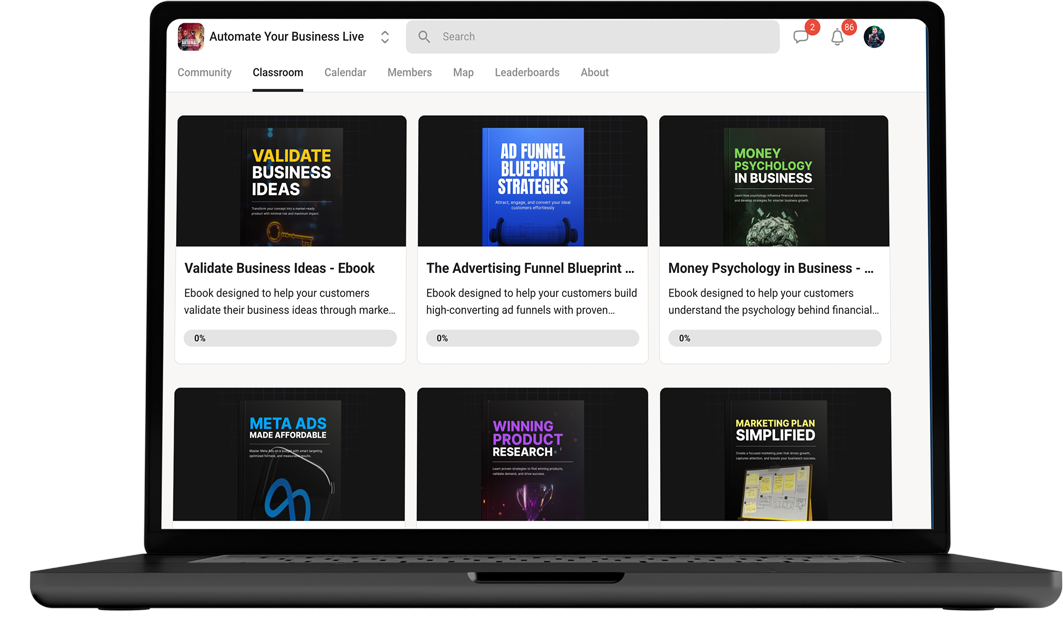This screenshot has width=1063, height=638.
Task: Click progress bar under Money Psychology course
Action: [x=774, y=338]
